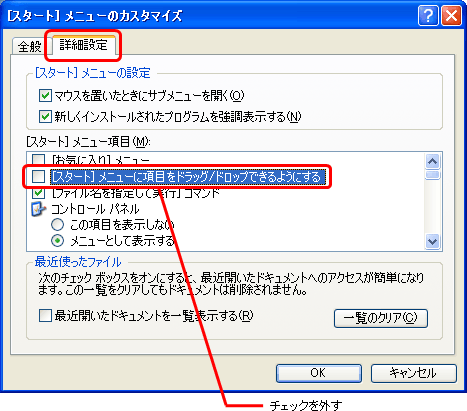Toggle マウスを置いたときにサブメニューを開く checkbox
The image size is (467, 411).
45,96
